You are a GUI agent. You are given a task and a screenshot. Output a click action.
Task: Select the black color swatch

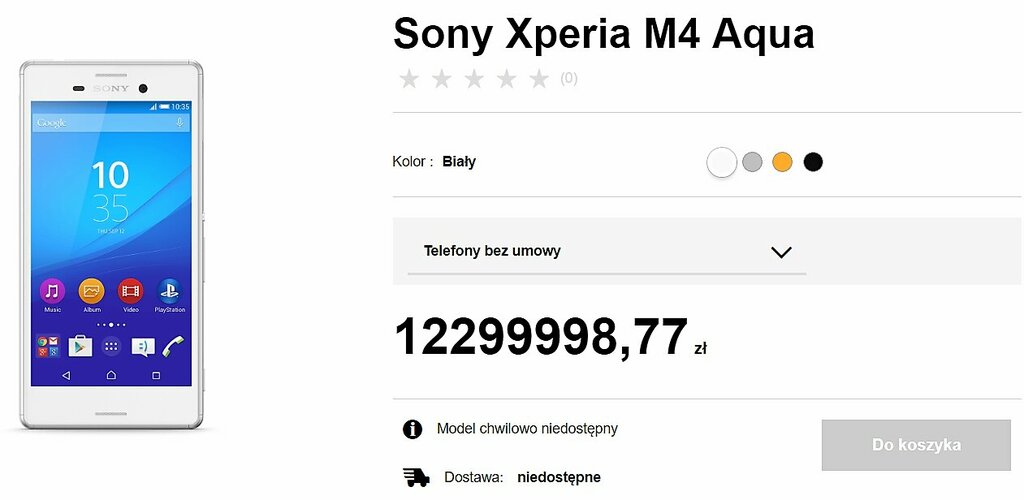(813, 162)
